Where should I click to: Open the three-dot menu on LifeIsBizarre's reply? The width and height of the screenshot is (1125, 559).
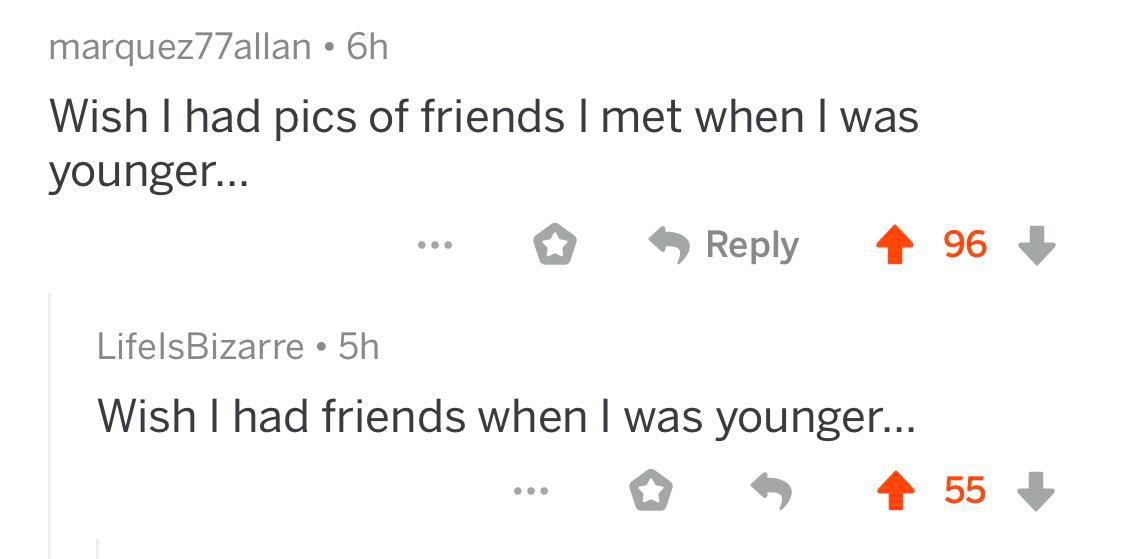pos(530,490)
